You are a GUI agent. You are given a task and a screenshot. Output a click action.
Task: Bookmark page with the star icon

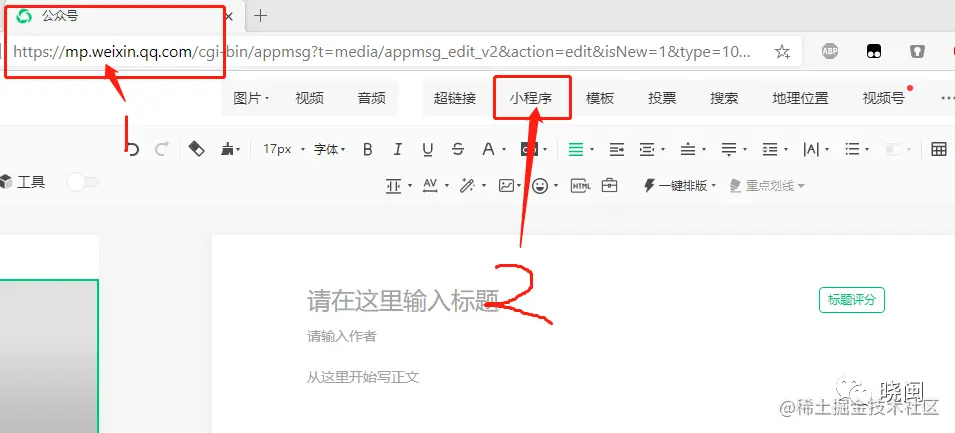782,52
